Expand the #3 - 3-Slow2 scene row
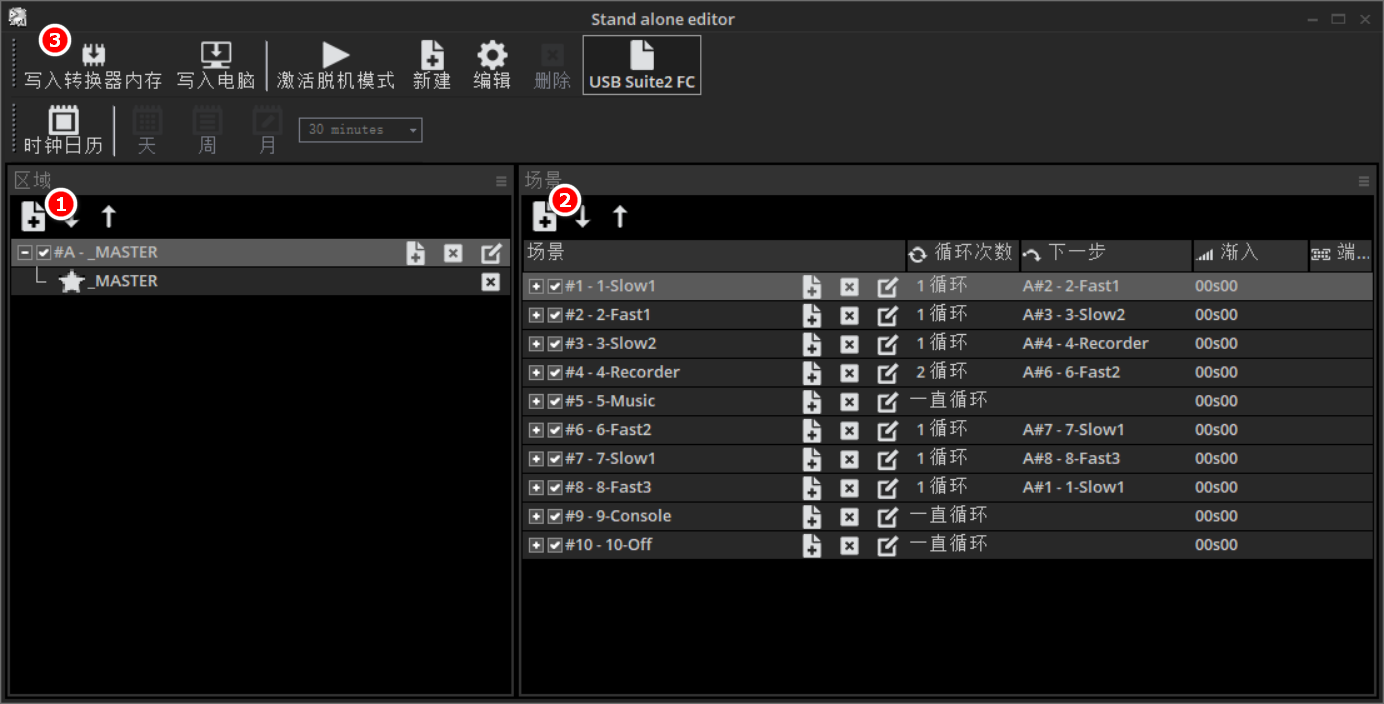This screenshot has height=704, width=1384. (536, 344)
